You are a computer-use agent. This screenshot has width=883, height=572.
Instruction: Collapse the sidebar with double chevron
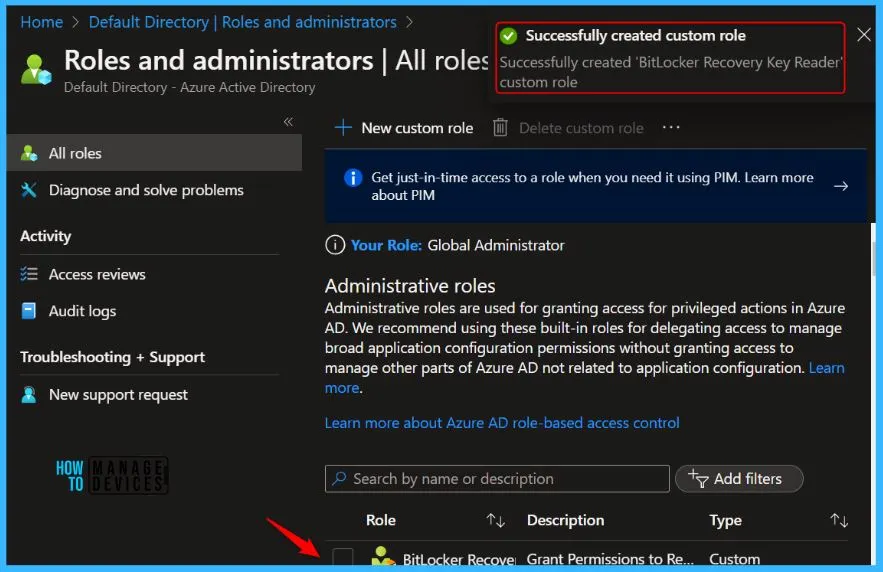point(288,122)
